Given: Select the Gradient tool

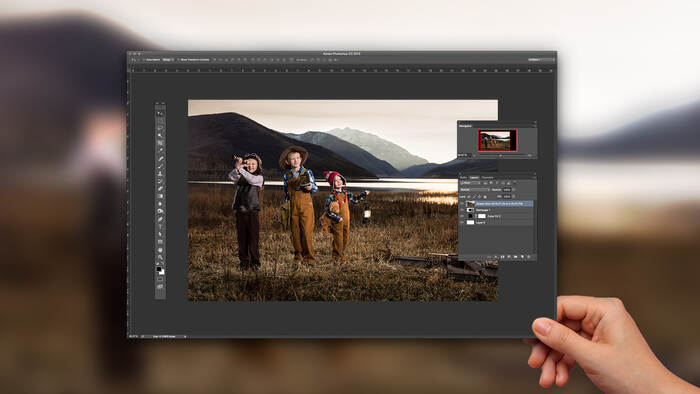Looking at the screenshot, I should 160,196.
